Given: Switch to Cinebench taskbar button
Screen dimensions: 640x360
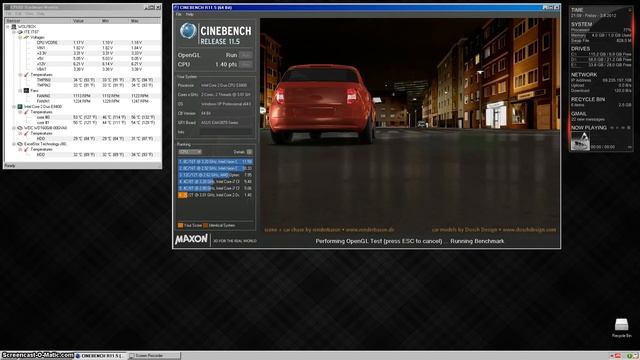Looking at the screenshot, I should pos(101,356).
